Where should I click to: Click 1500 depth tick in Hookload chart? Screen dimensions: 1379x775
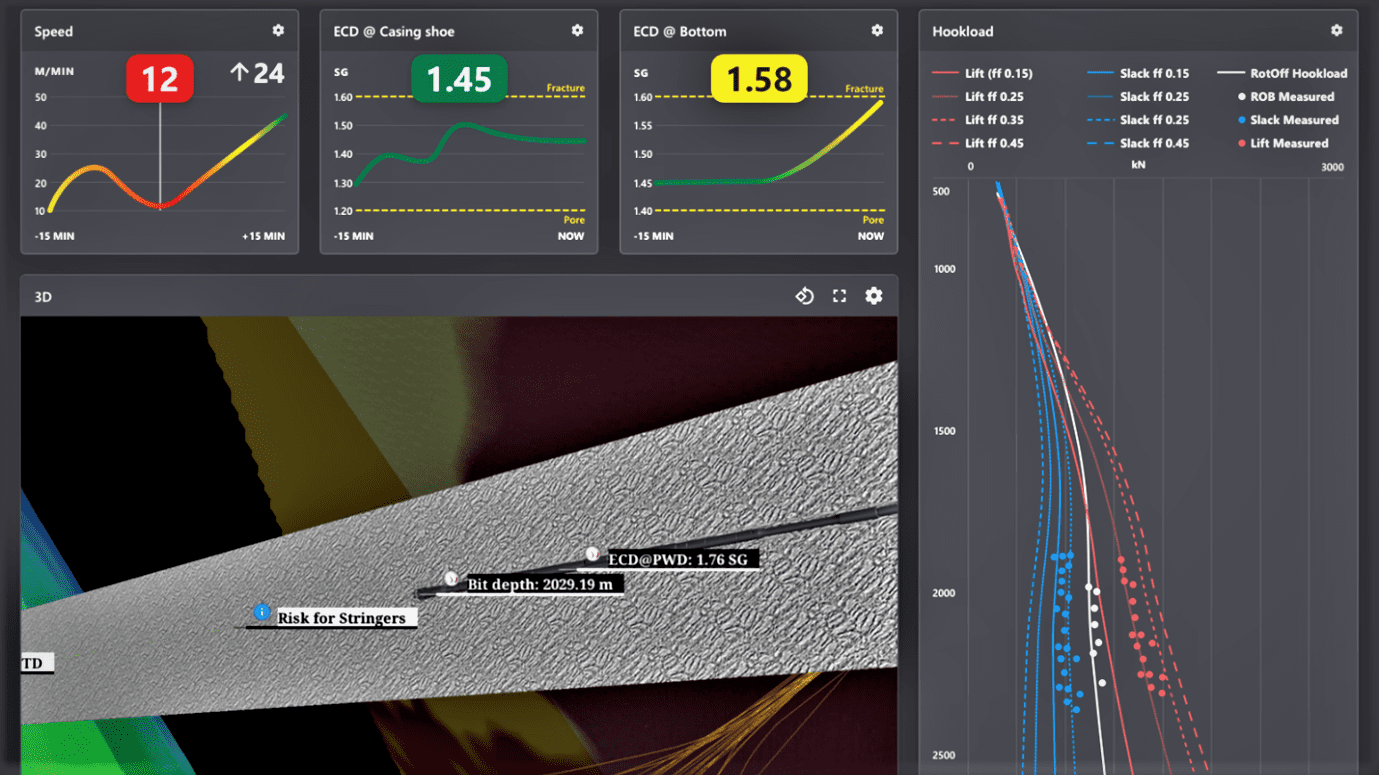coord(944,431)
